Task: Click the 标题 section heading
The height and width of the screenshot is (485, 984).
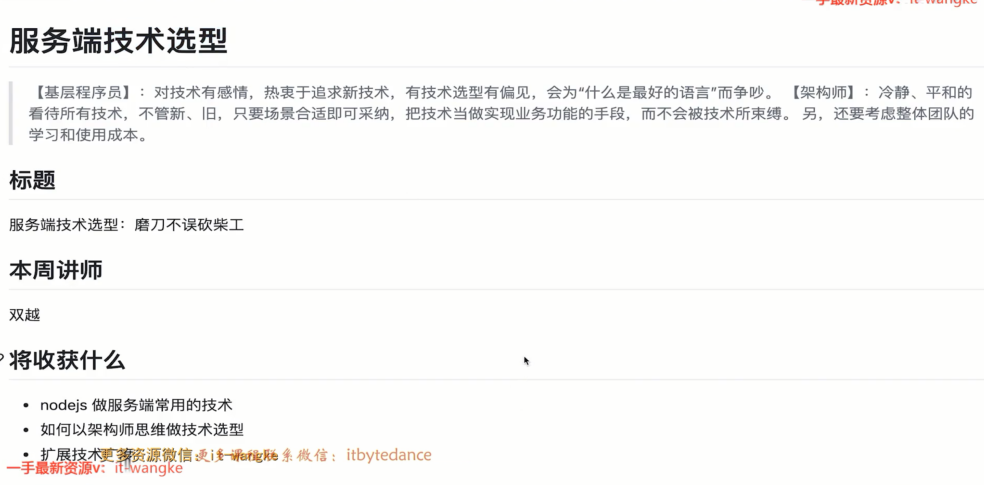Action: coord(32,181)
